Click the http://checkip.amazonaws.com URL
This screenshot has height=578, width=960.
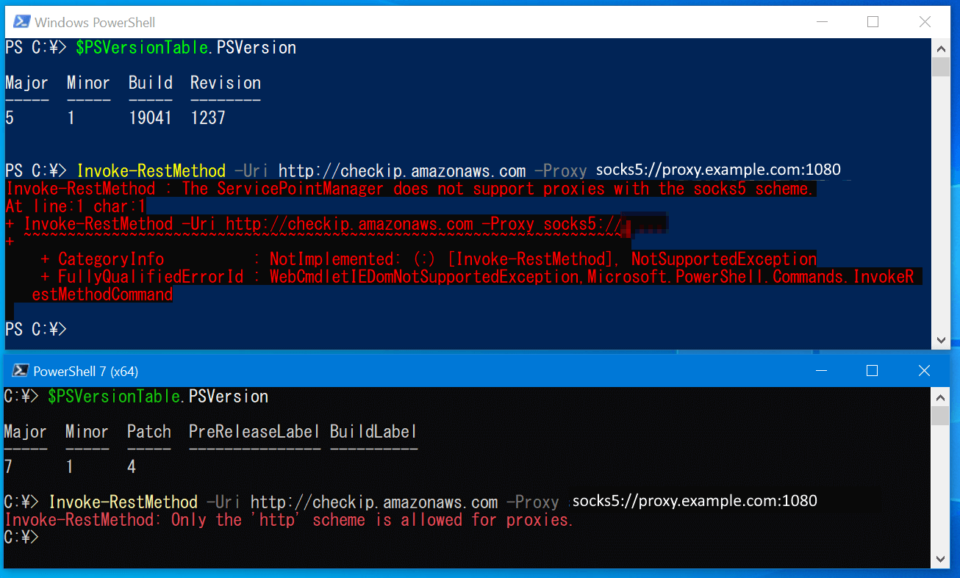tap(403, 169)
